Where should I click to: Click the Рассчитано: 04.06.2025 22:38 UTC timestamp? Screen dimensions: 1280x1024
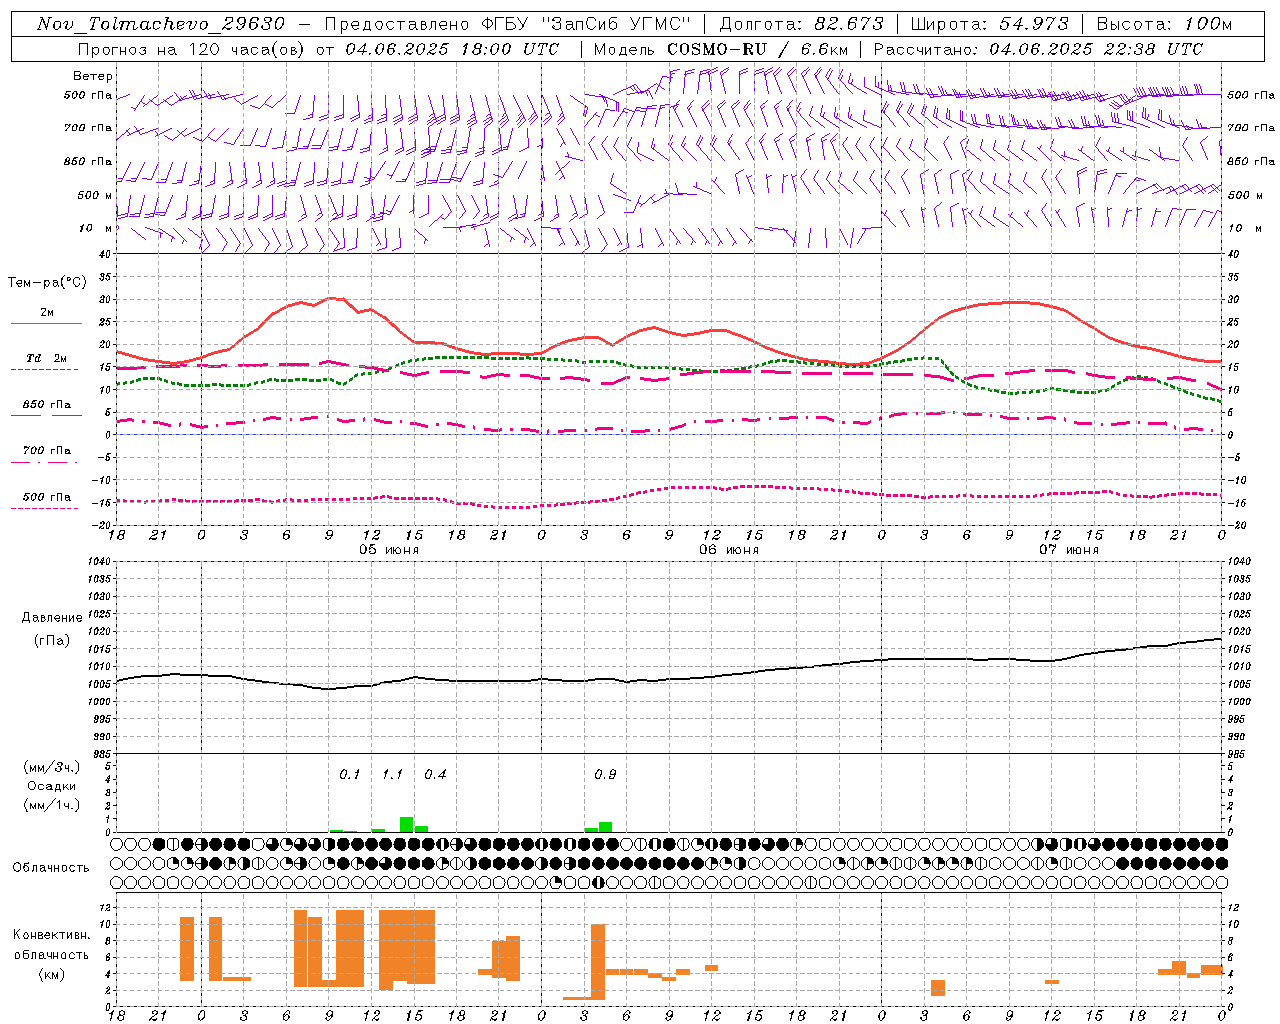point(1038,49)
